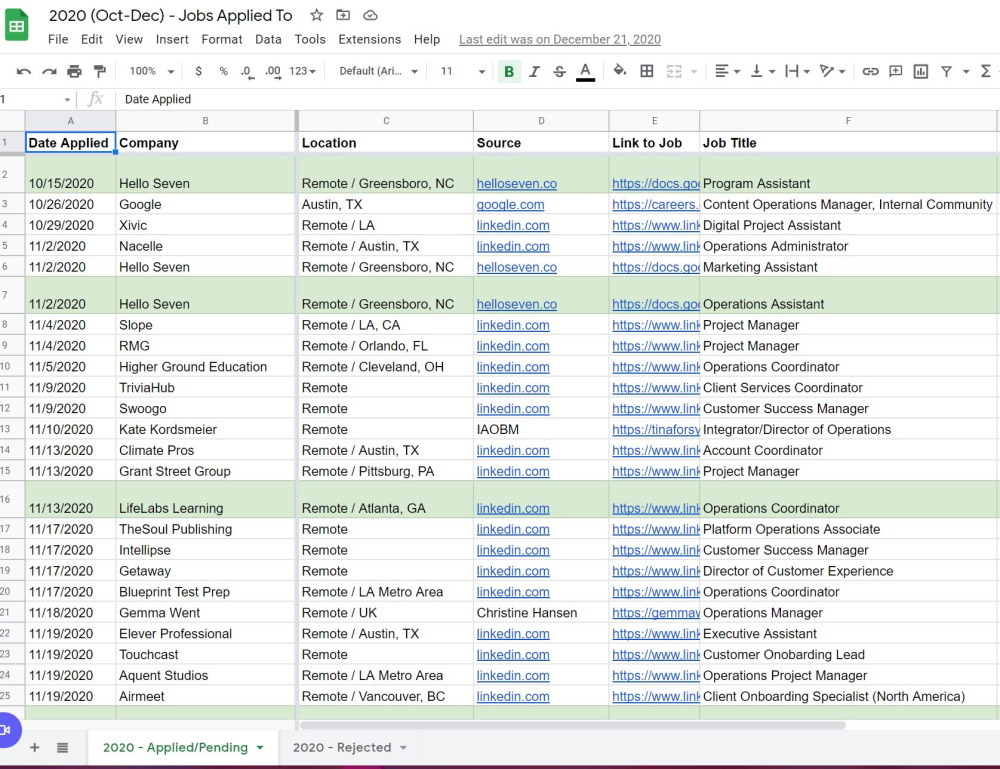
Task: Open the Insert menu
Action: (172, 40)
